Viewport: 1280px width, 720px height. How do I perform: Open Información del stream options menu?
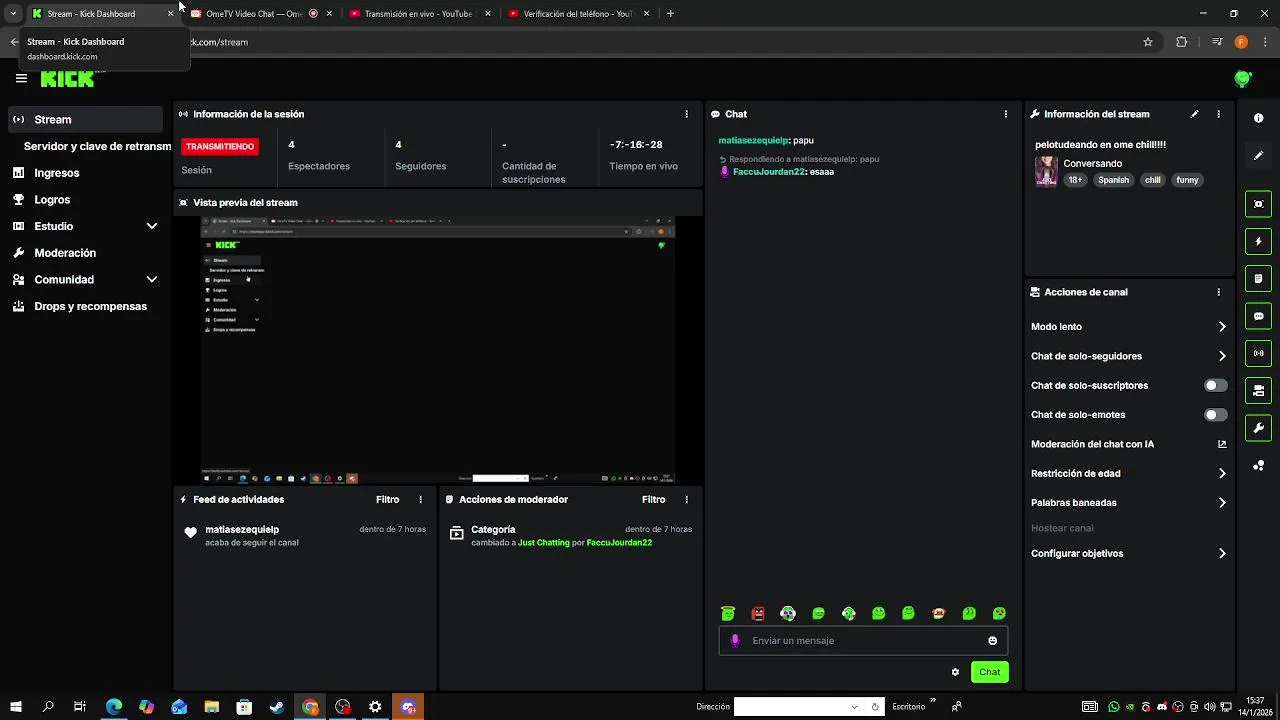click(1218, 114)
